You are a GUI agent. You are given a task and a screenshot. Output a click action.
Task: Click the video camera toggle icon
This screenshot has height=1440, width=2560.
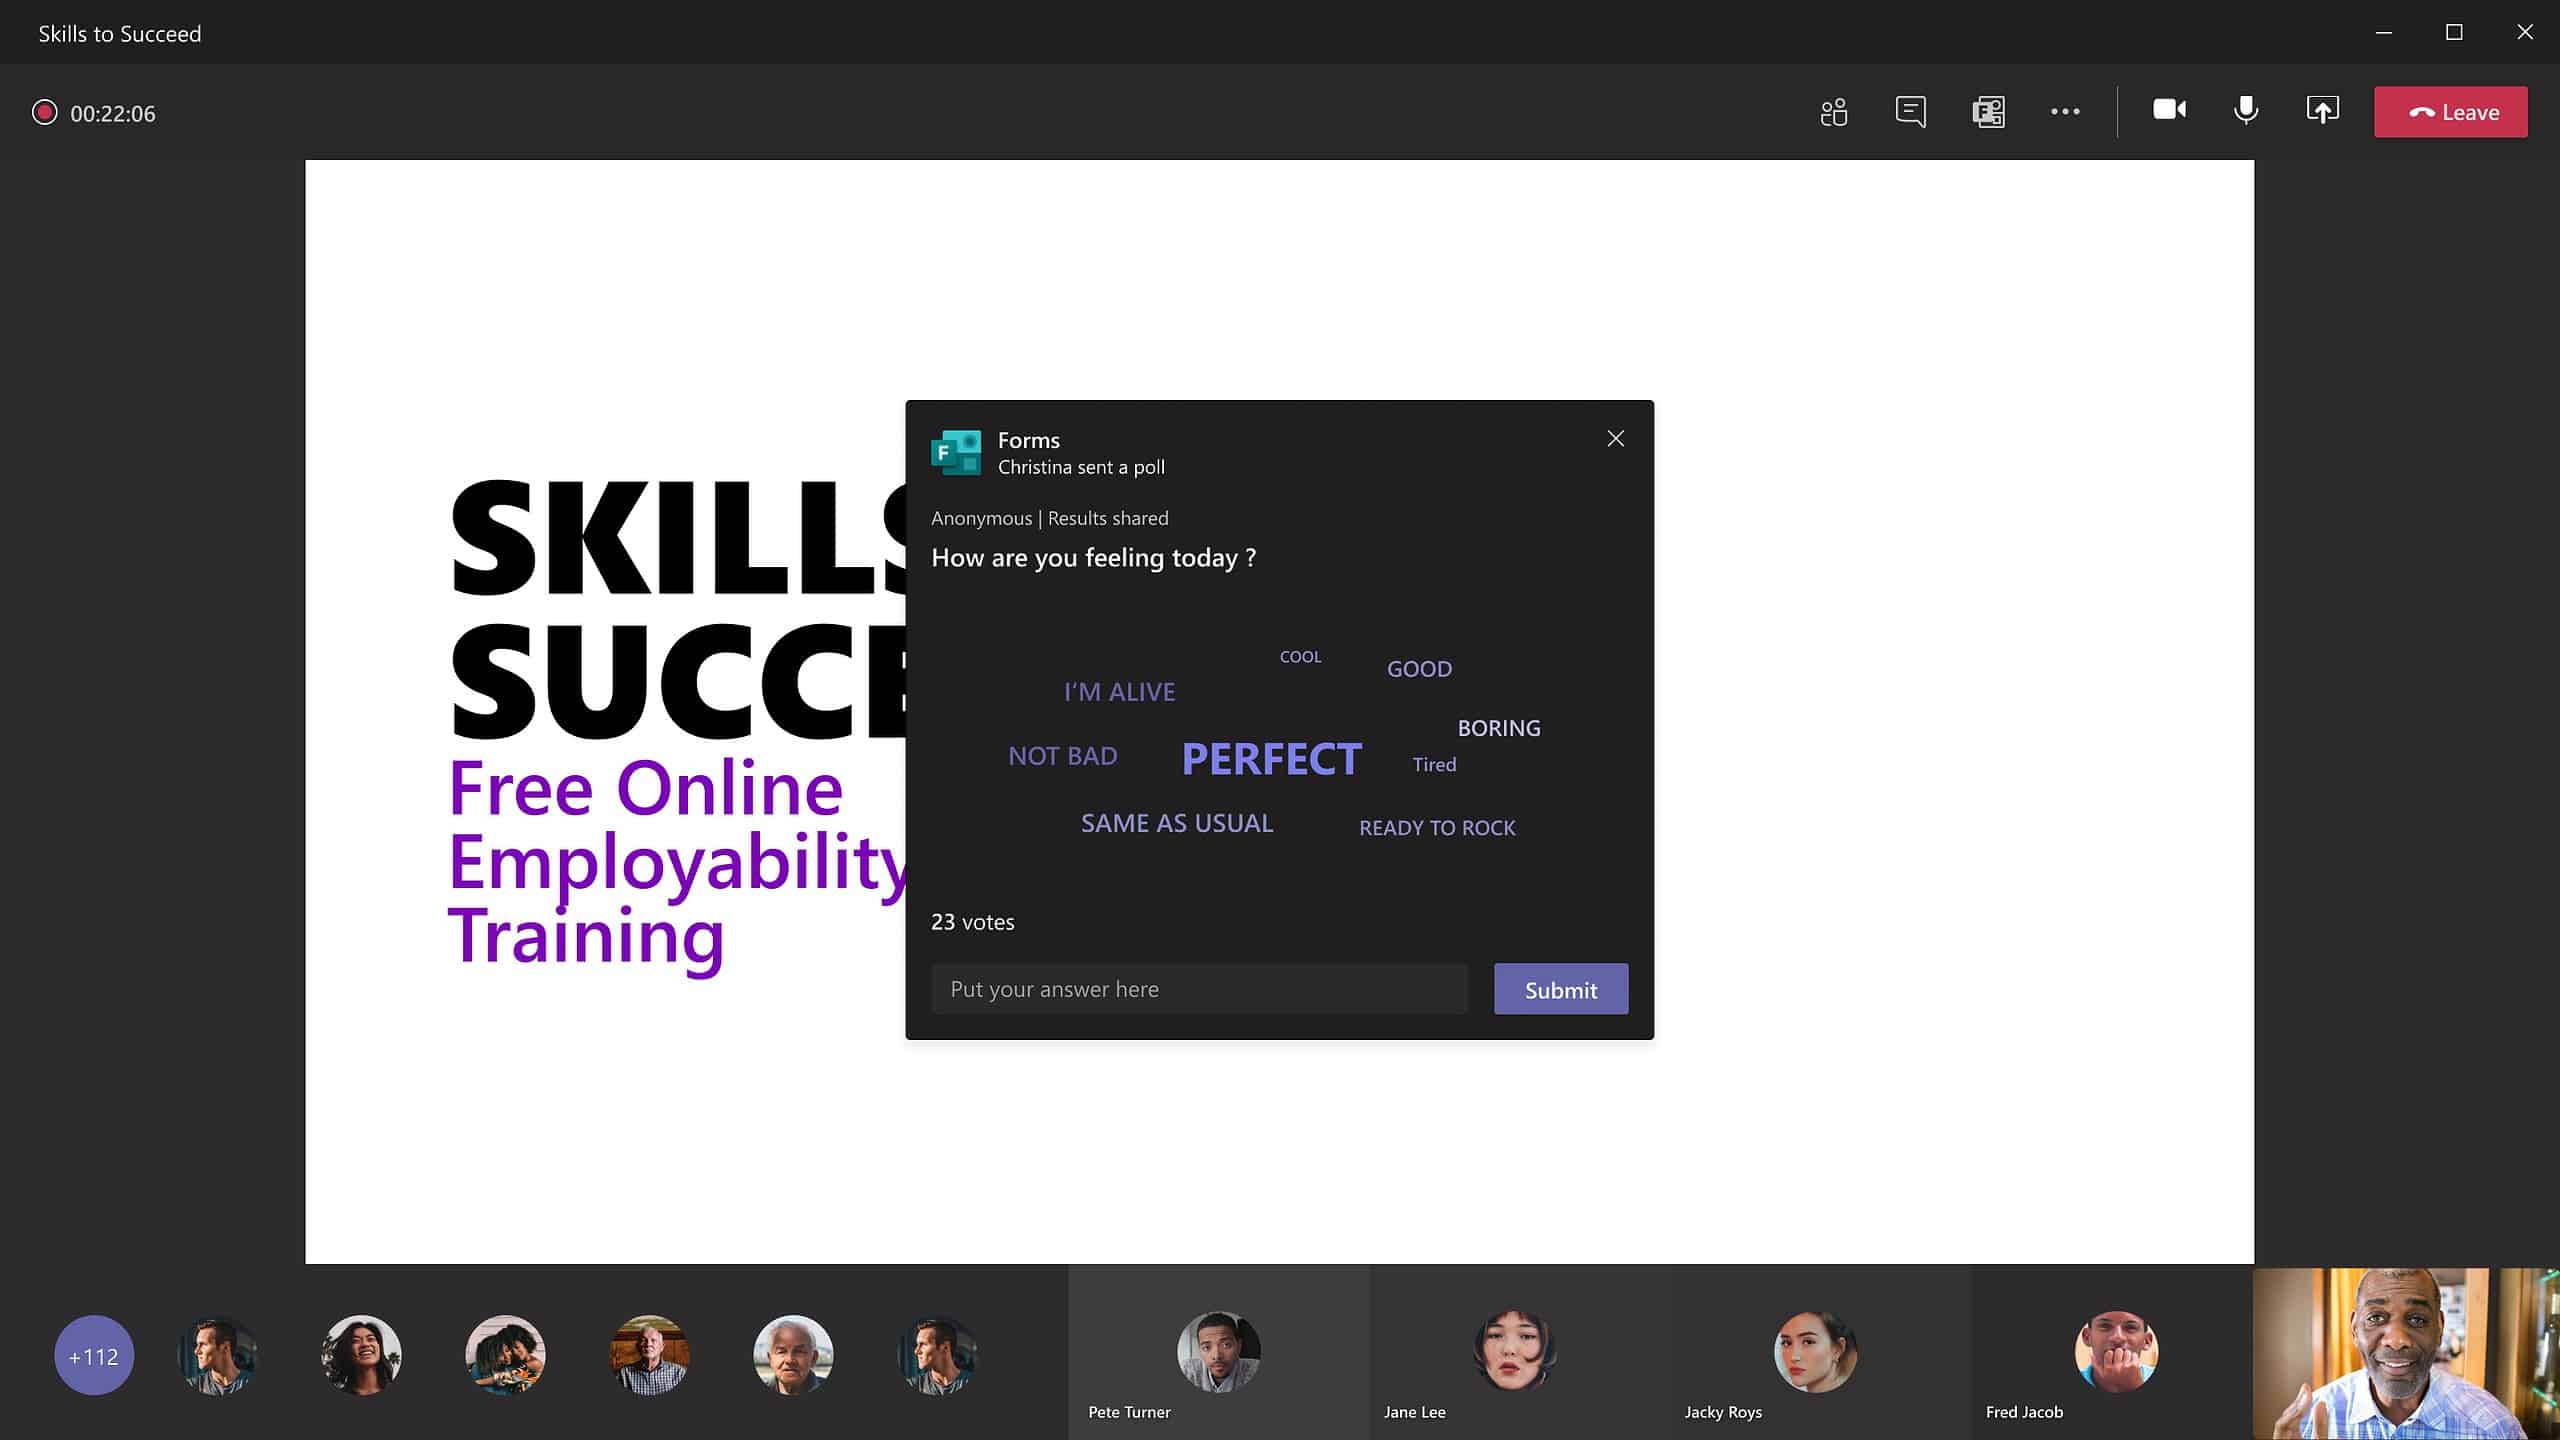point(2168,111)
